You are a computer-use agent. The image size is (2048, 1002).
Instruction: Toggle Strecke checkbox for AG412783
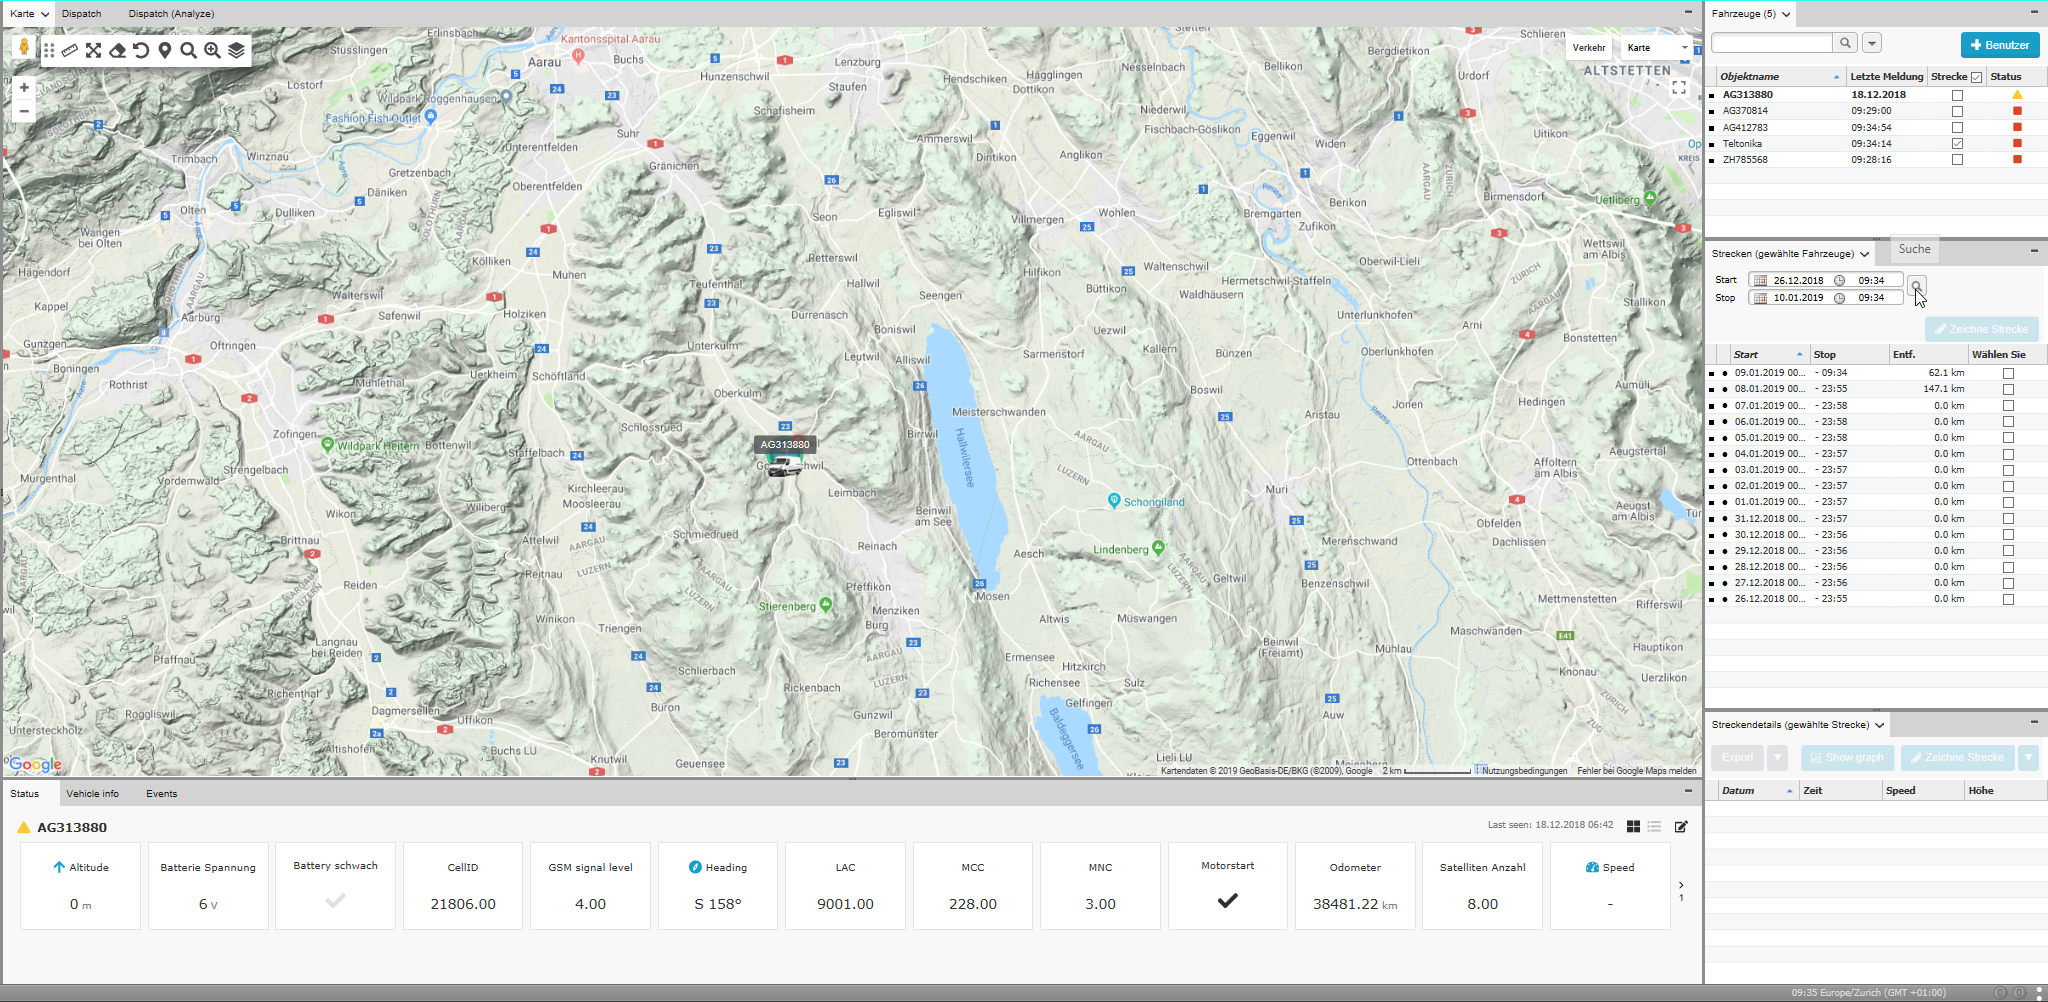[1957, 128]
